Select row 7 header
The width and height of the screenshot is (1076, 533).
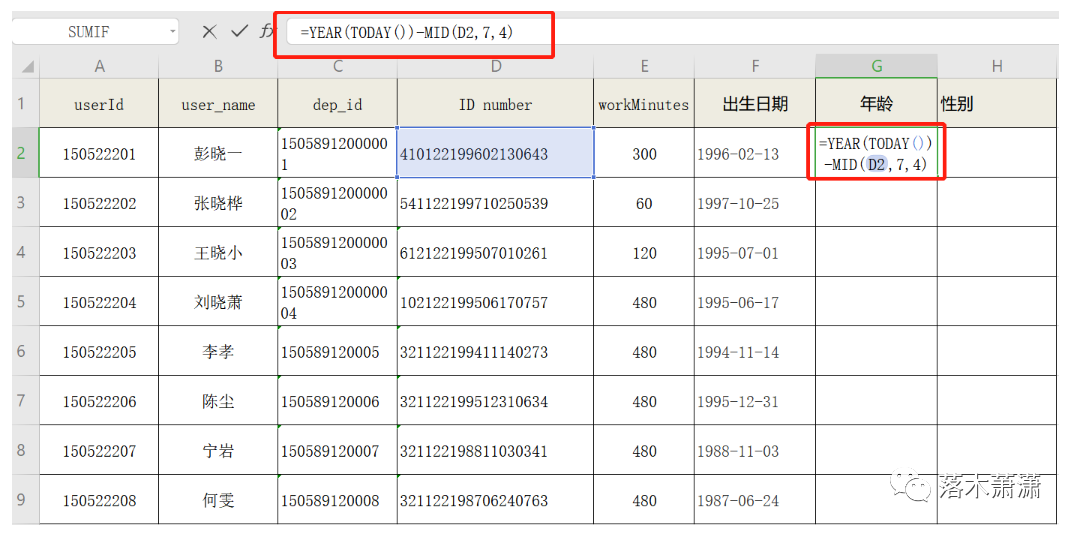coord(26,400)
